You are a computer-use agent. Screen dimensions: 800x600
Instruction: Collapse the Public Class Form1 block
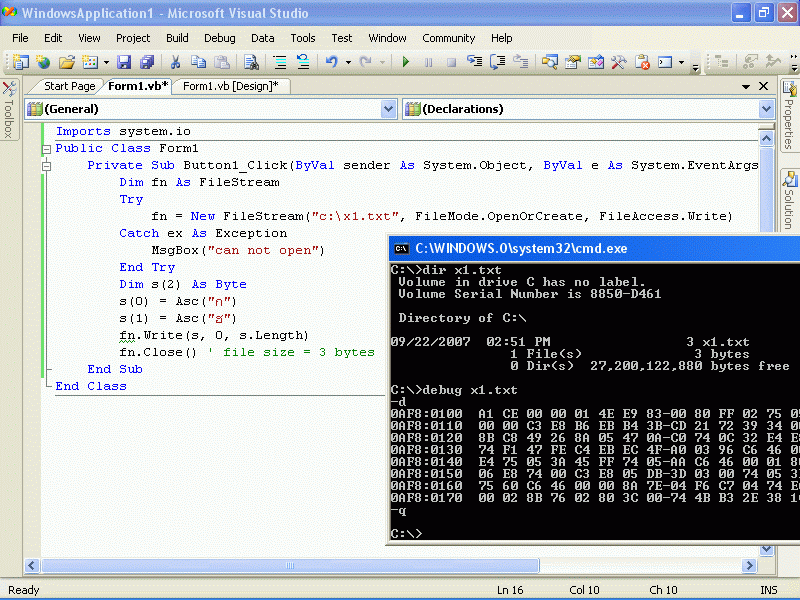point(46,149)
